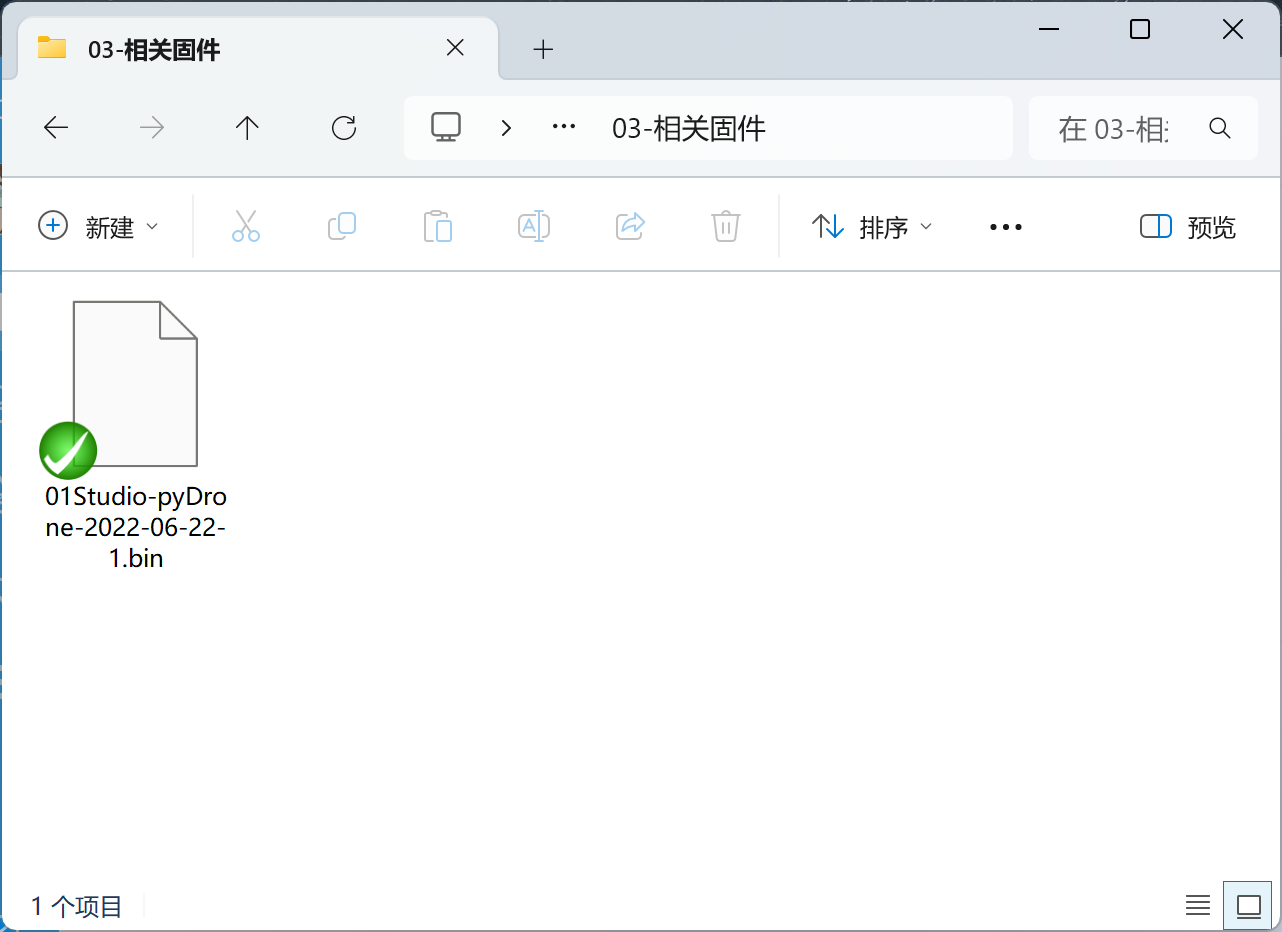Screen dimensions: 1282x932
Task: Click the Rename icon in toolbar
Action: click(534, 226)
